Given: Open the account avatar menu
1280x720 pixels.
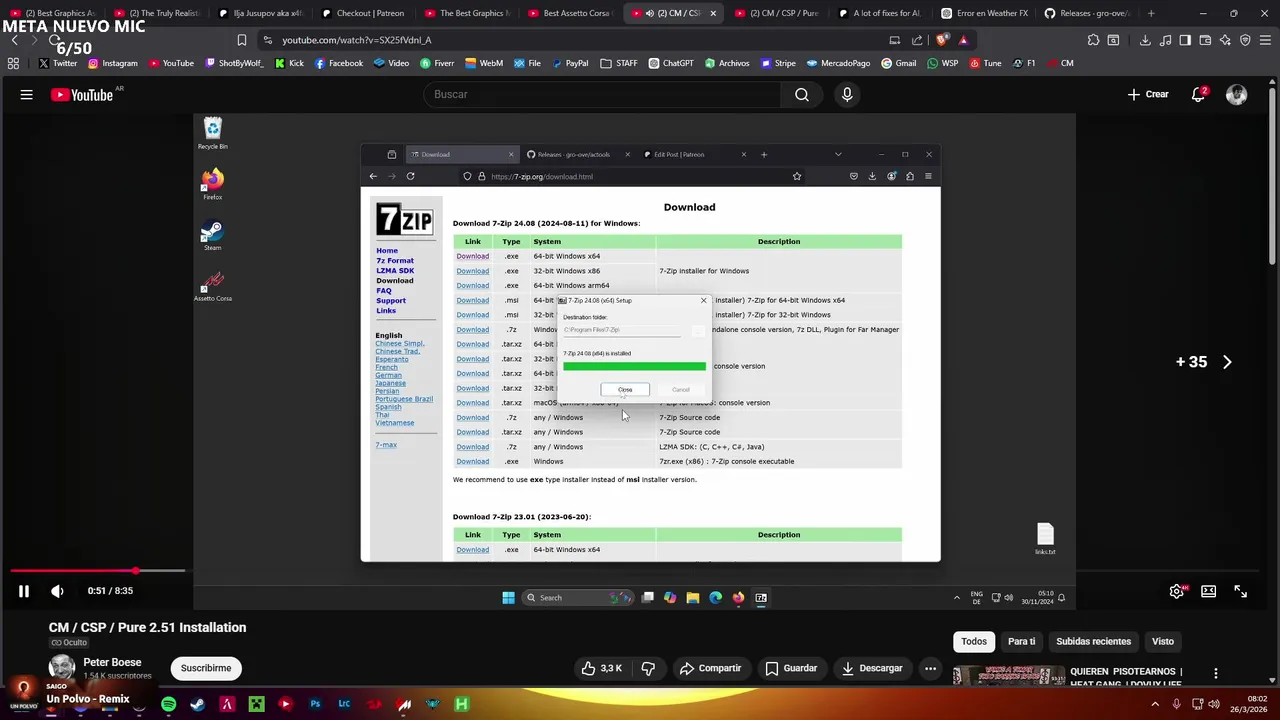Looking at the screenshot, I should coord(1237,94).
